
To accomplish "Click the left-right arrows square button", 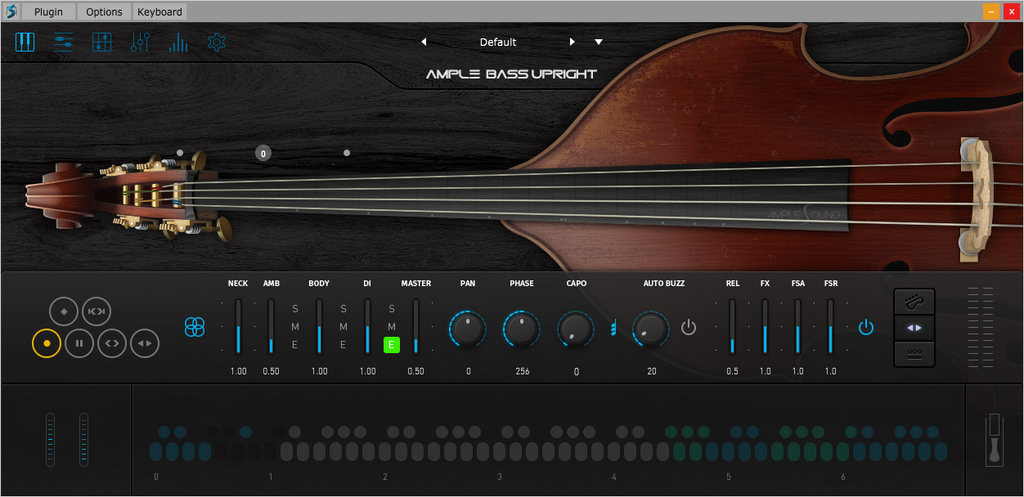I will [914, 328].
